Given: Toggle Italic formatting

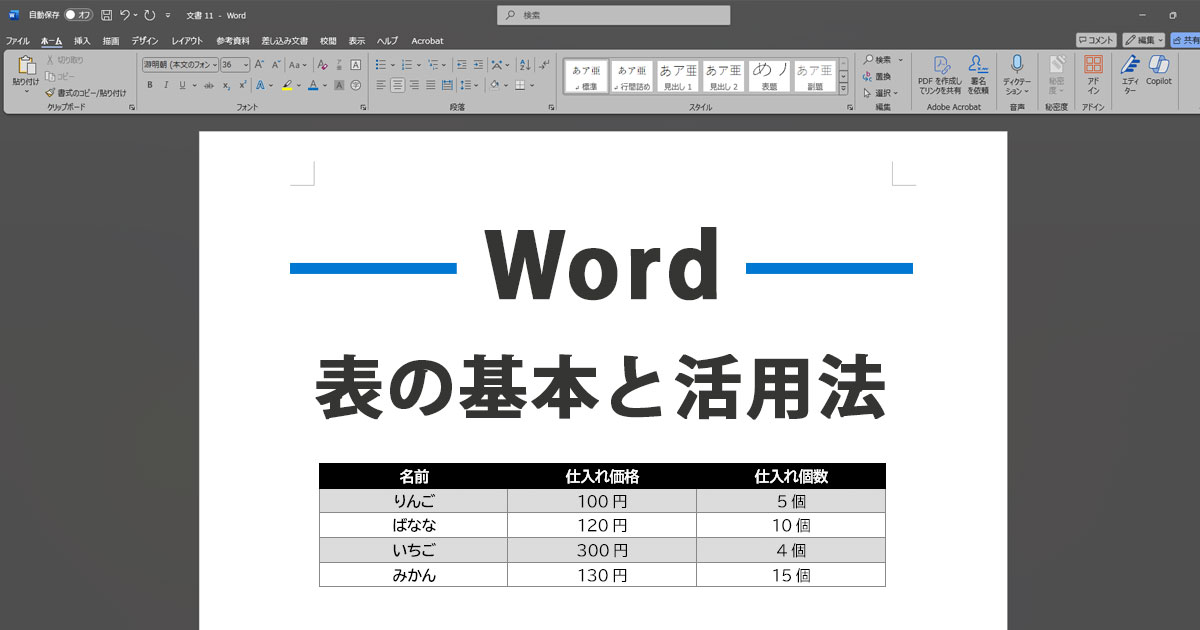Looking at the screenshot, I should click(164, 85).
